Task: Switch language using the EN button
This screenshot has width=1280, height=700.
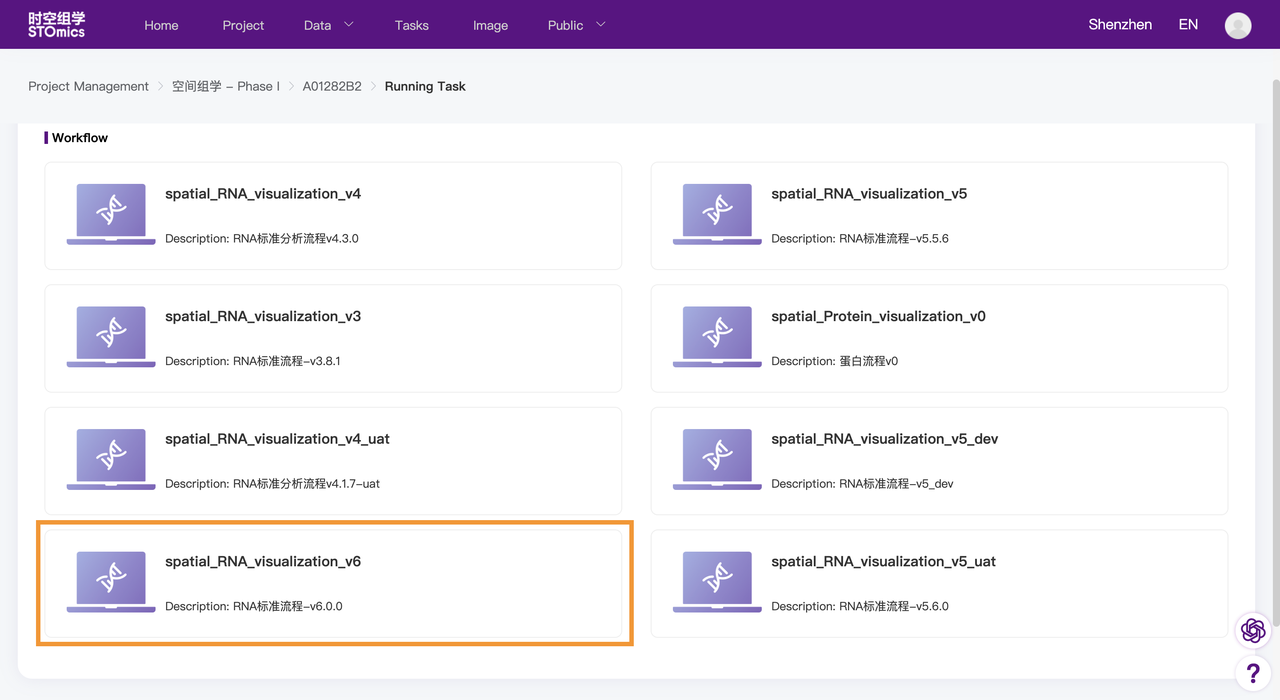Action: (1188, 25)
